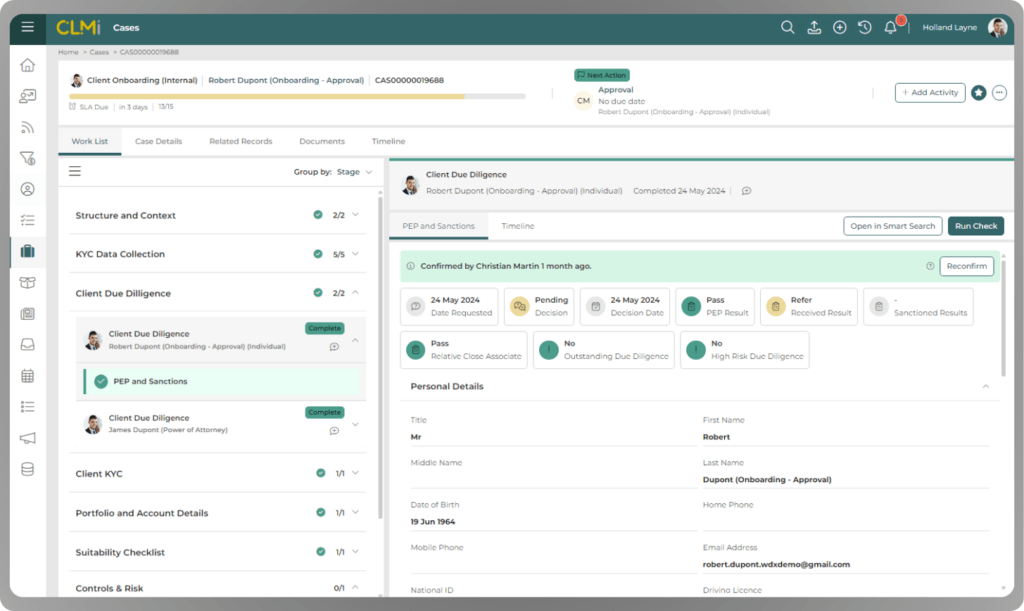Open comment icon in Robert Dupont due diligence row
Viewport: 1024px width, 611px height.
334,347
